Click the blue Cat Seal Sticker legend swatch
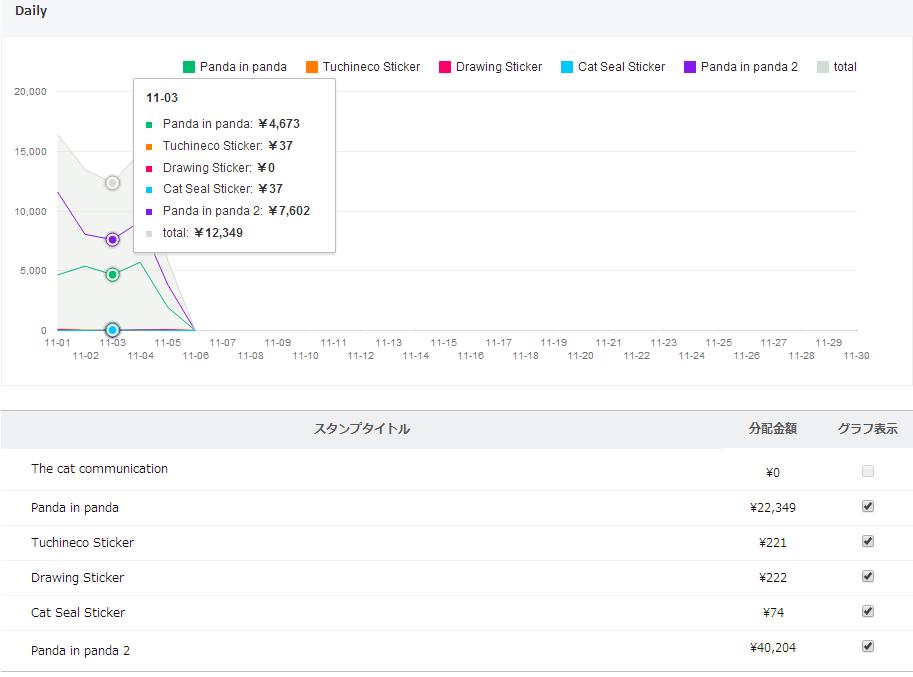913x677 pixels. click(x=567, y=67)
